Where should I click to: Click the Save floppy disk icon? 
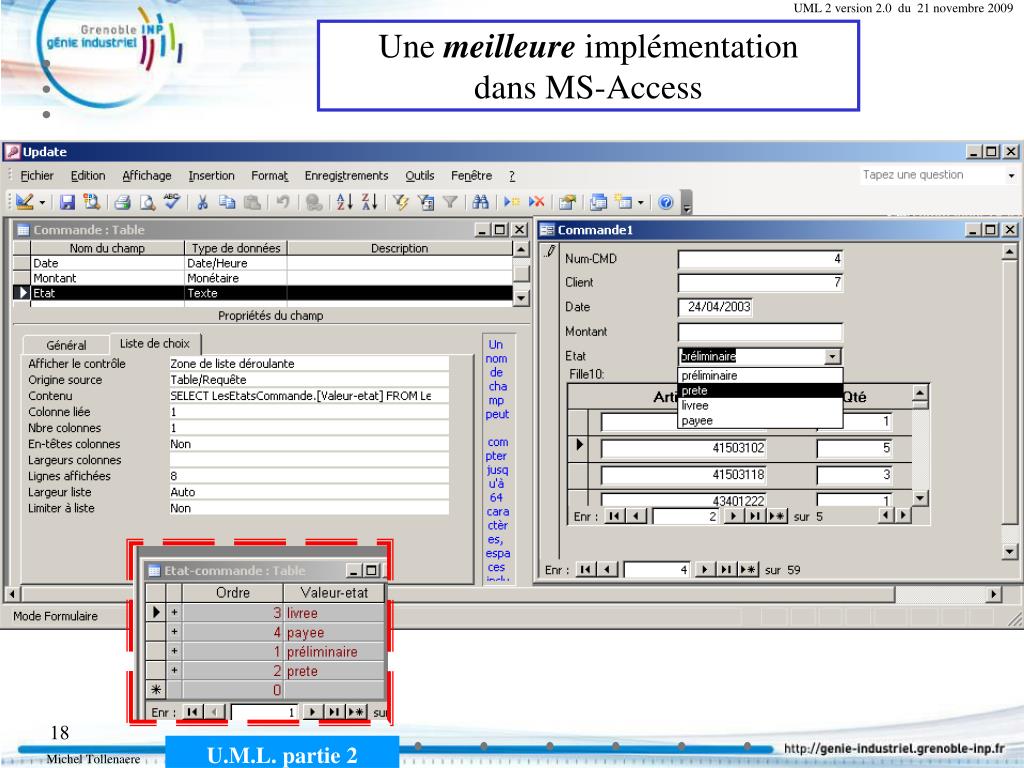(67, 202)
